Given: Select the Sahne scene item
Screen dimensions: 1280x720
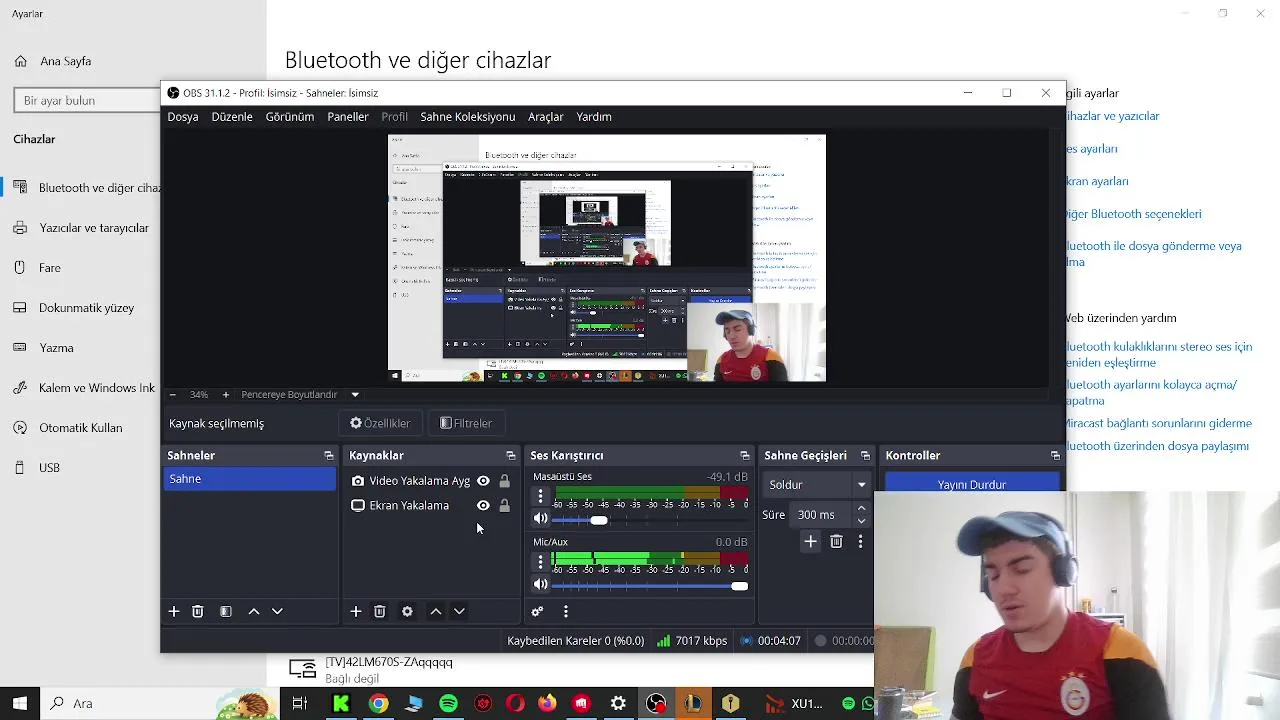Looking at the screenshot, I should (250, 479).
